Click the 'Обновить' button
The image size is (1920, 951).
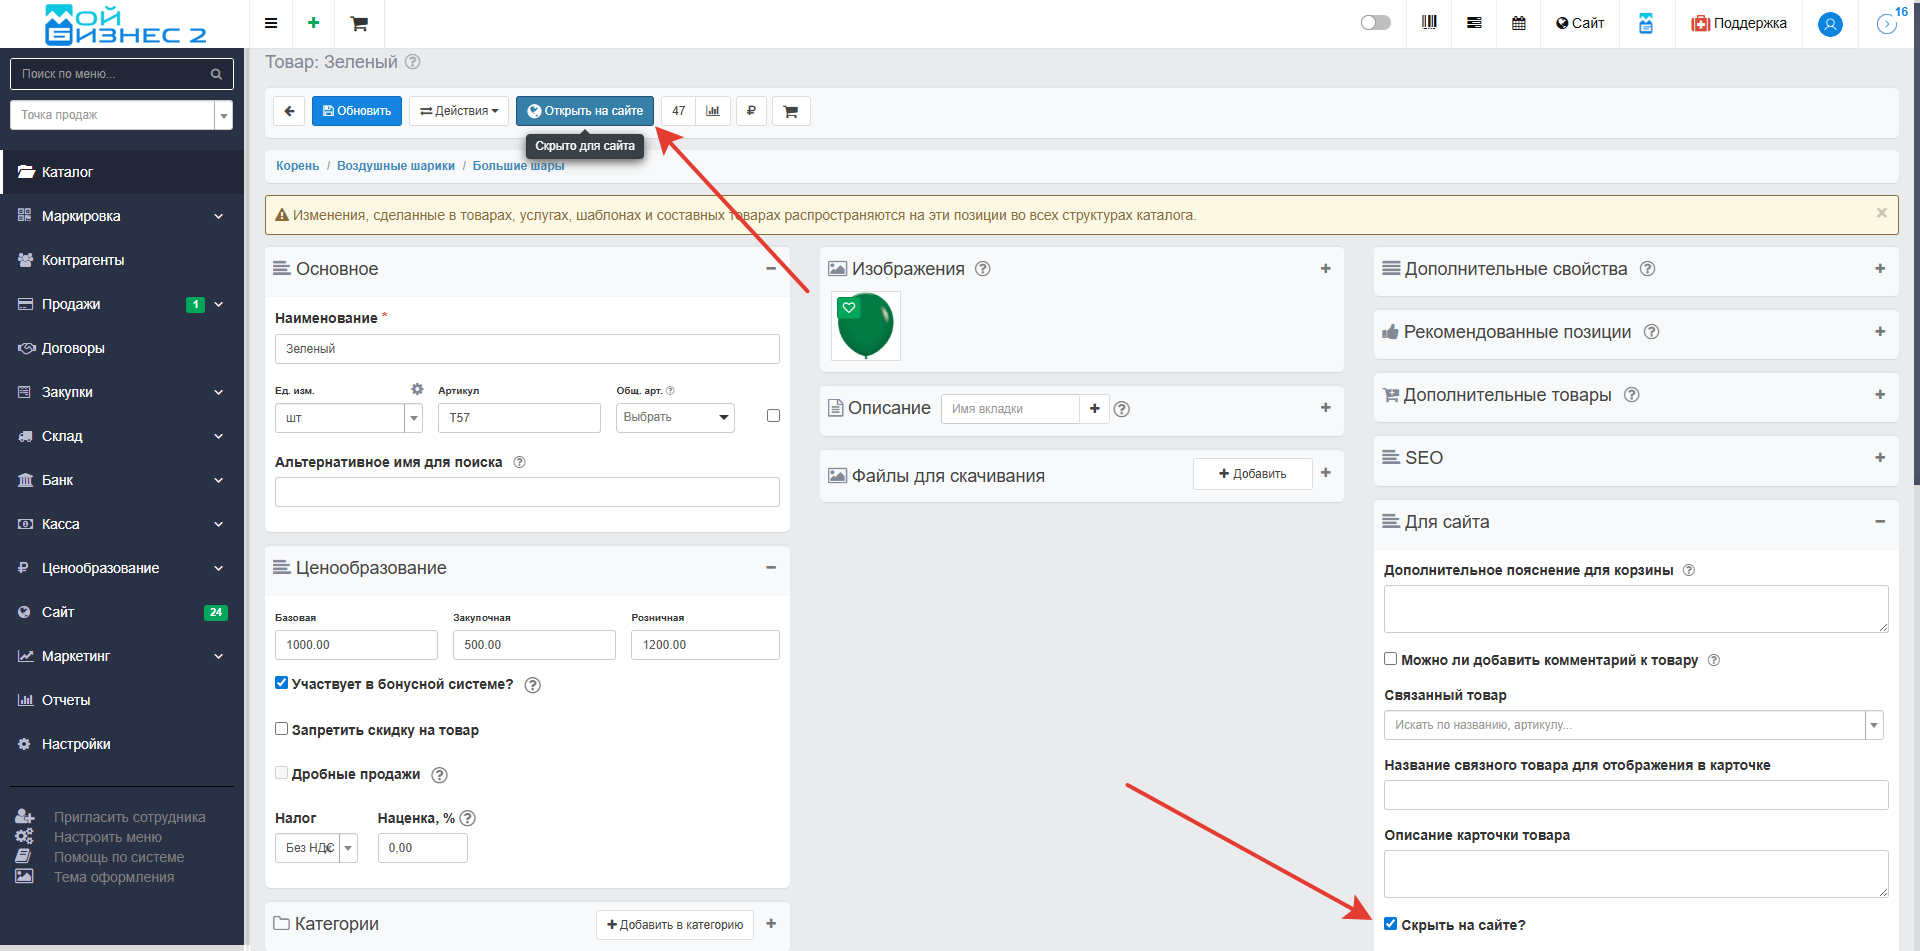pos(357,111)
